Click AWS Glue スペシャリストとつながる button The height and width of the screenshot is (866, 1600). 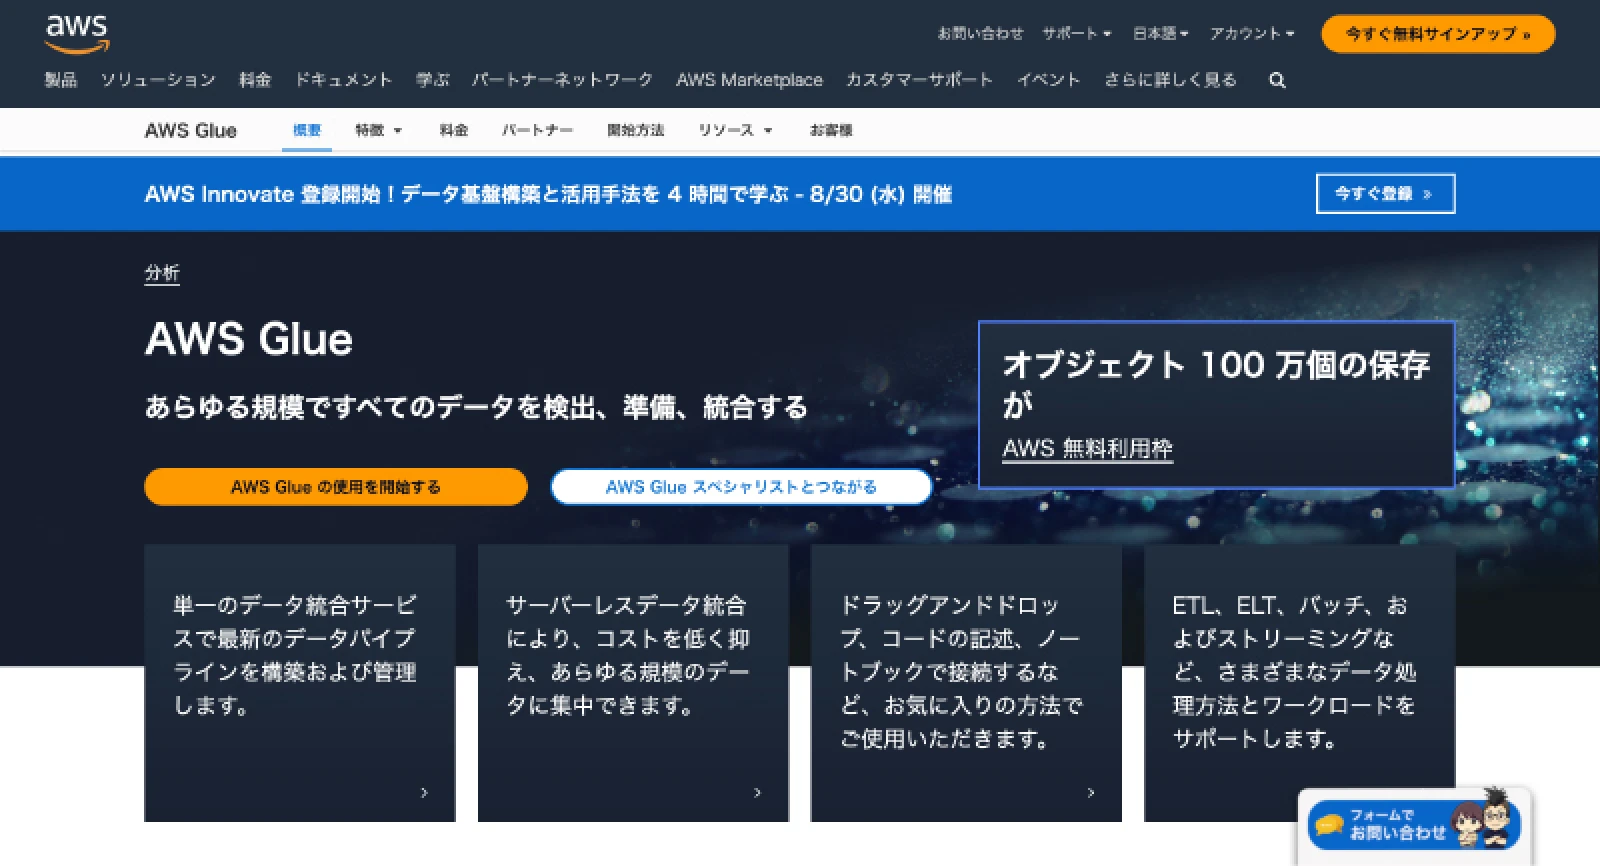coord(741,487)
